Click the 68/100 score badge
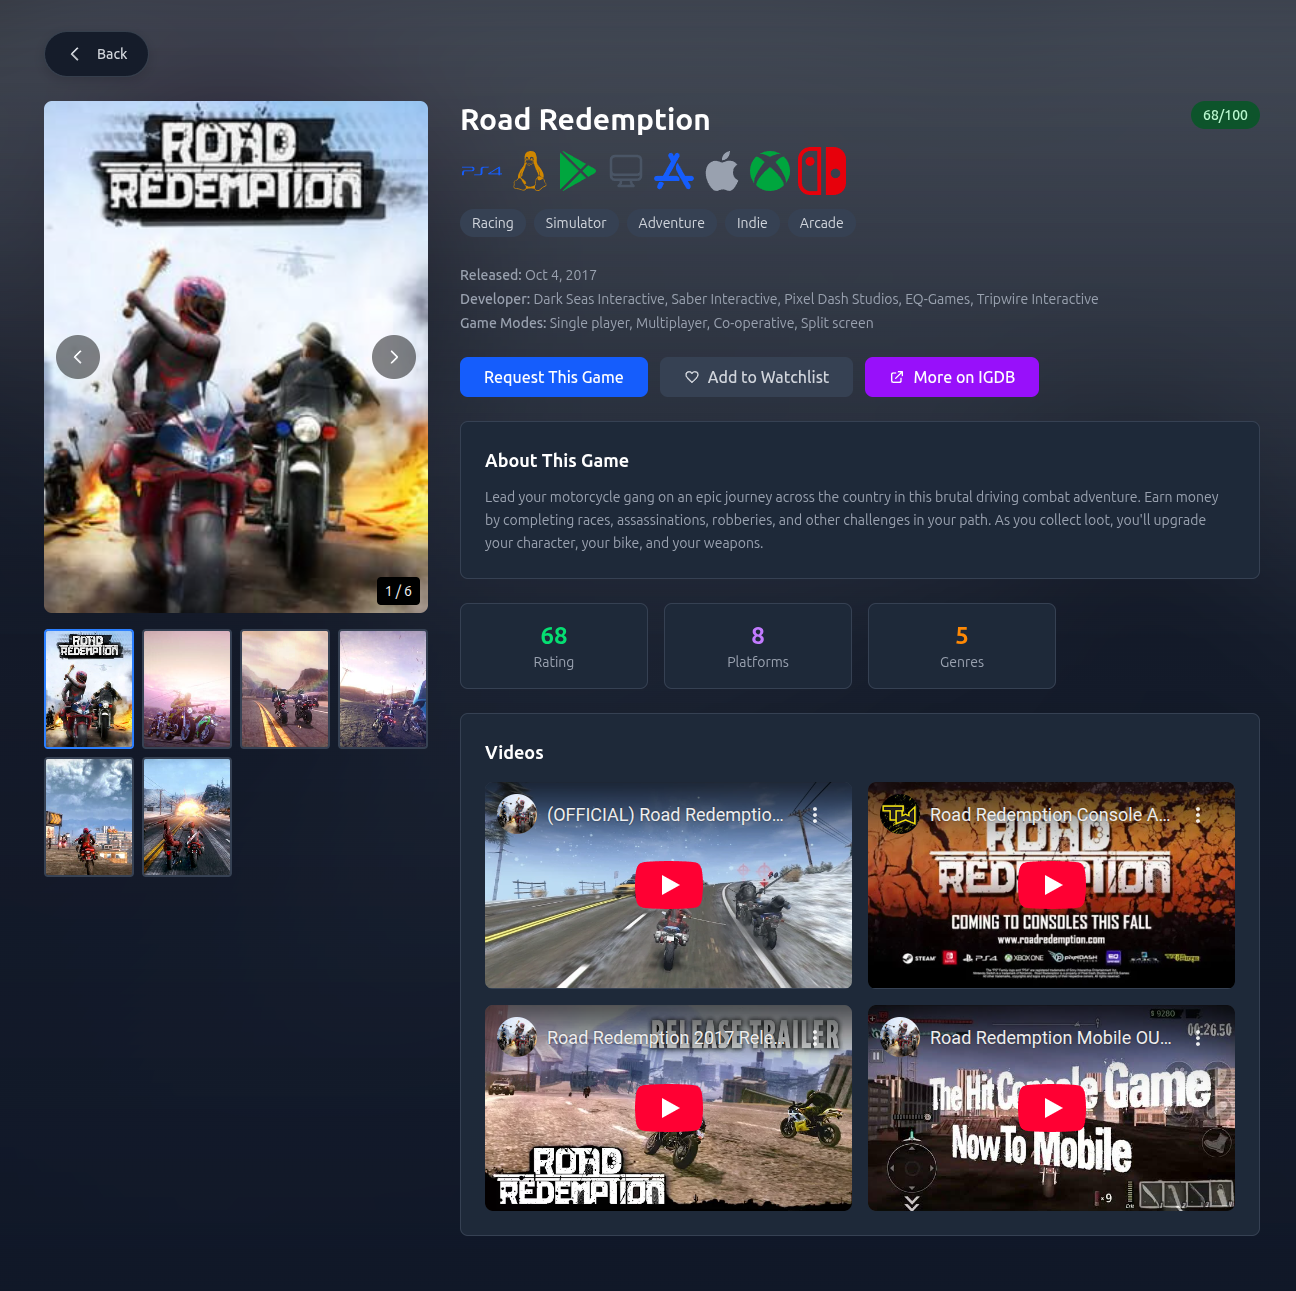1296x1291 pixels. tap(1225, 115)
